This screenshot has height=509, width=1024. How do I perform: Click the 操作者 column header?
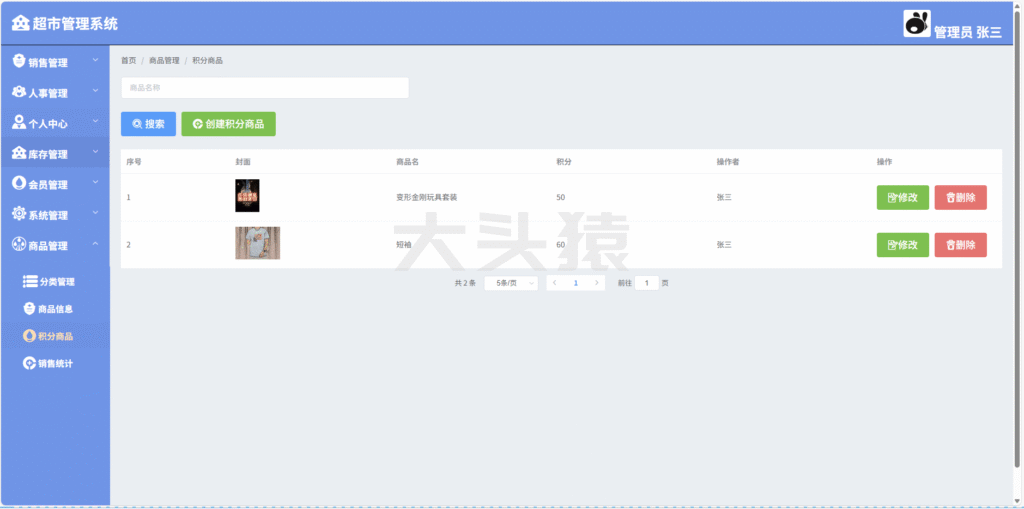pos(728,161)
